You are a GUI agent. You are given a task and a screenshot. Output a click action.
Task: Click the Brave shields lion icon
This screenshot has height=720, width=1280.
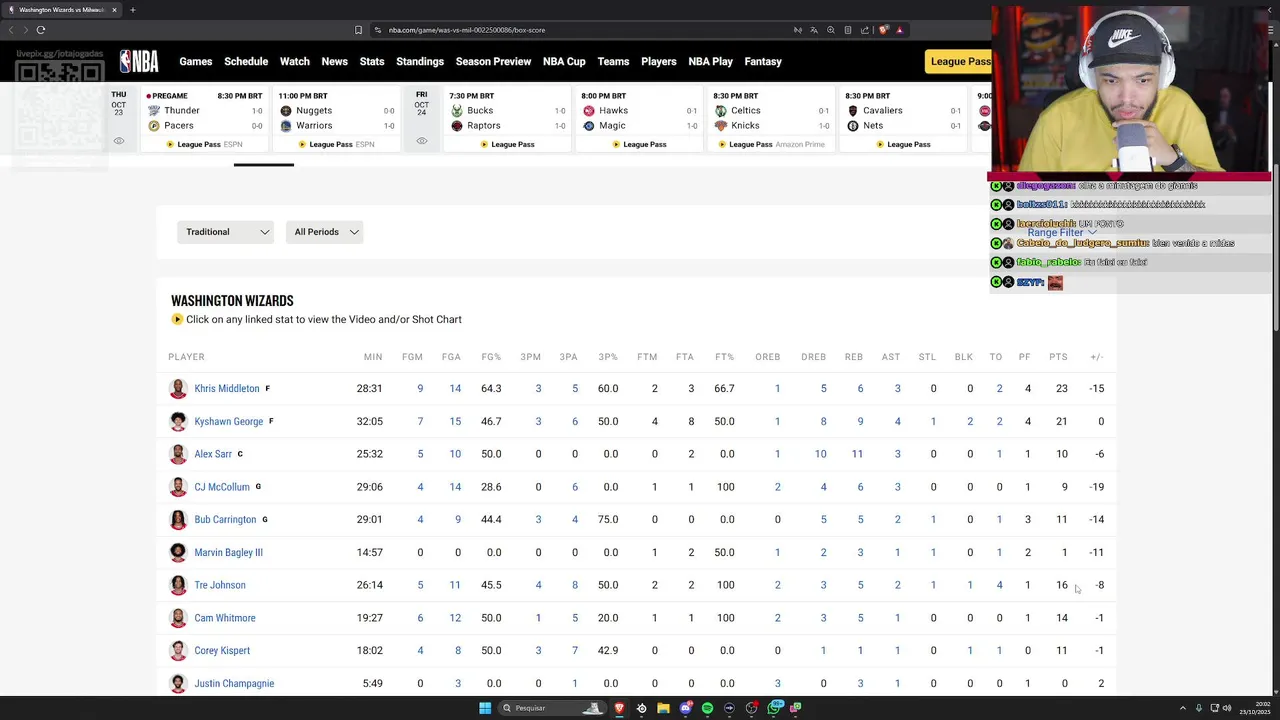click(x=883, y=30)
